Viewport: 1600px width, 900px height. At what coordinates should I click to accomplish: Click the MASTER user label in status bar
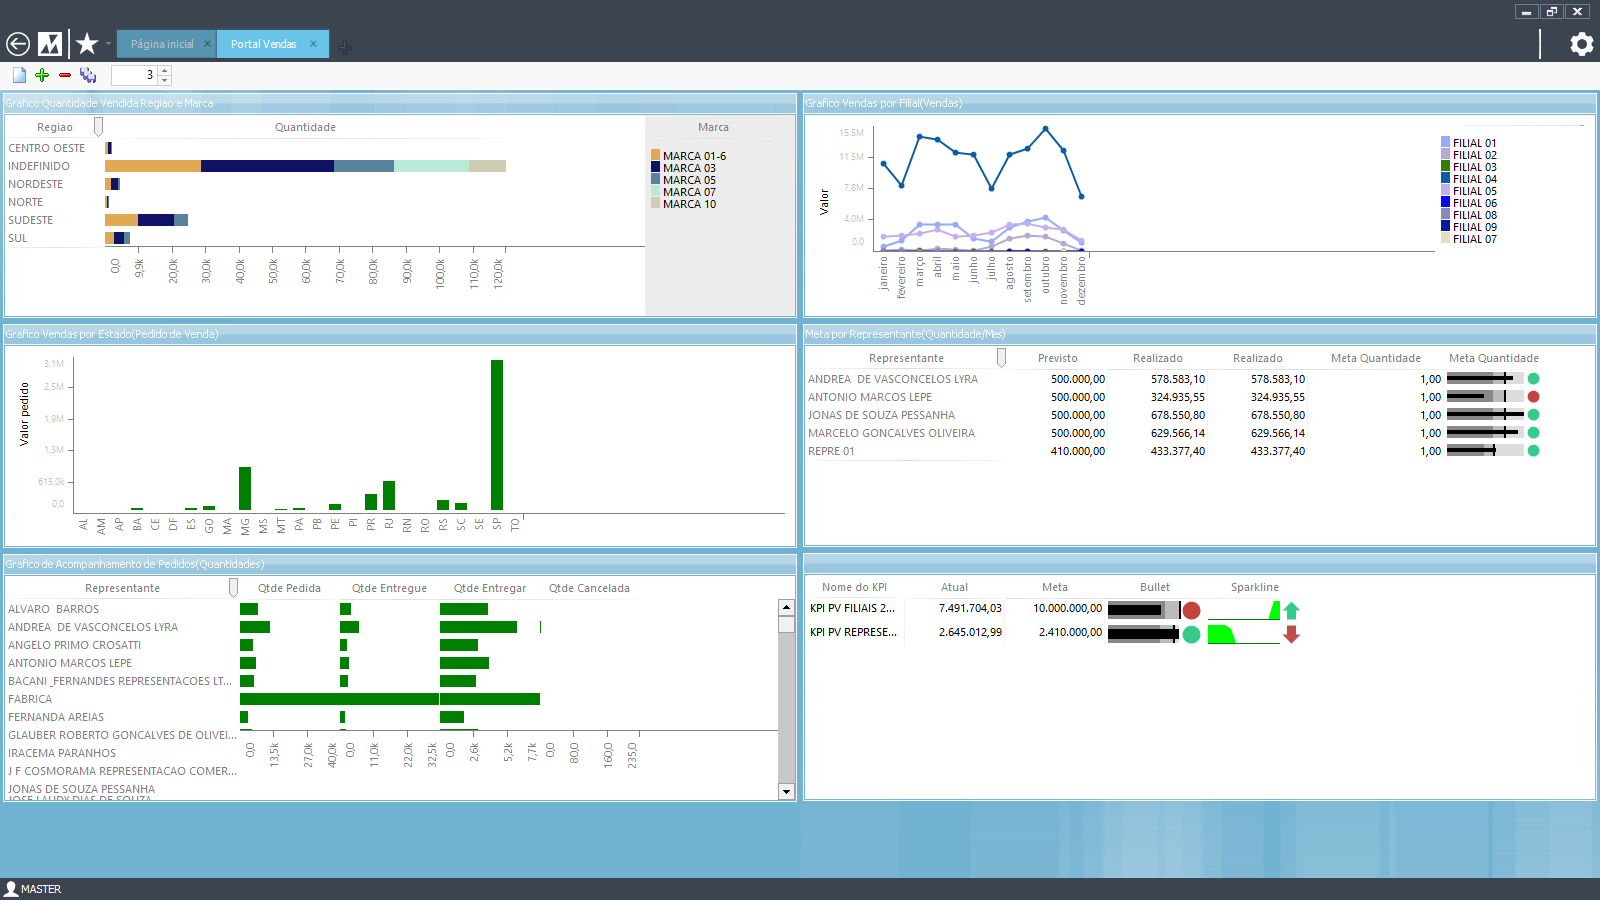coord(40,889)
